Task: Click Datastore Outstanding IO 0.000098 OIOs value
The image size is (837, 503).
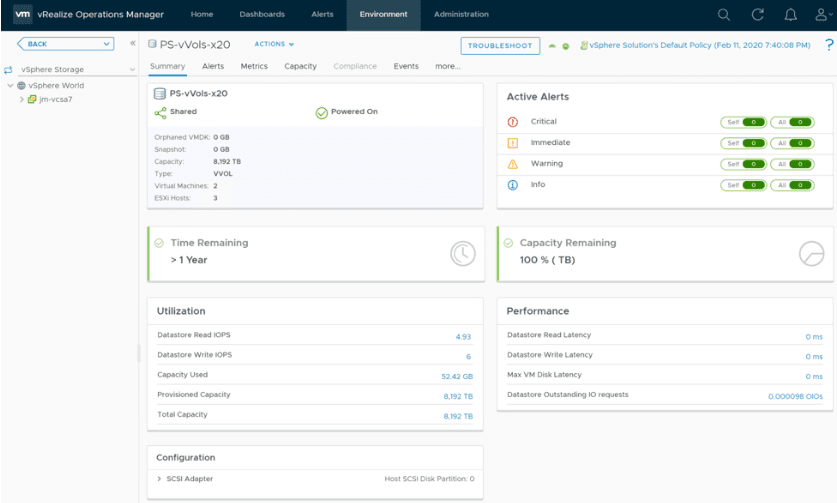Action: (x=795, y=396)
